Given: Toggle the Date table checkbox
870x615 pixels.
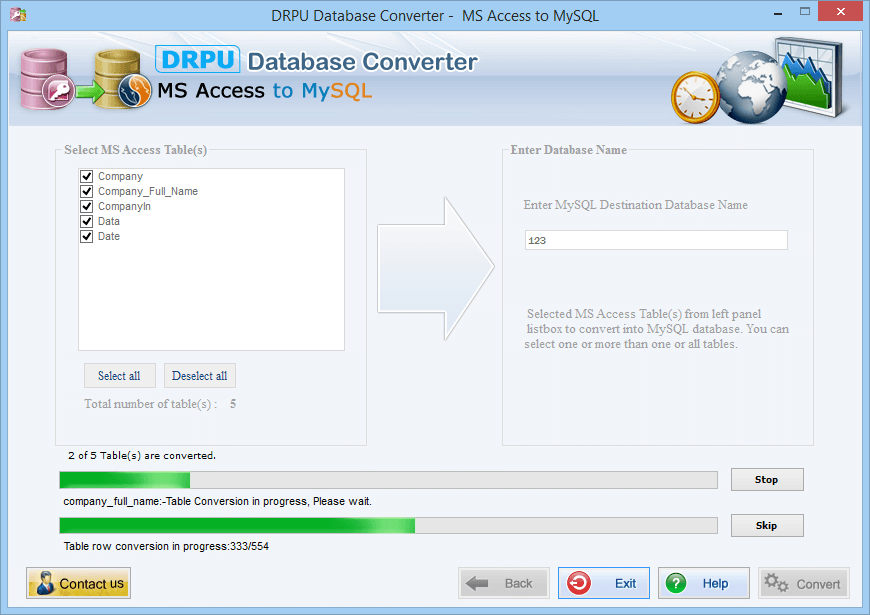Looking at the screenshot, I should point(87,236).
